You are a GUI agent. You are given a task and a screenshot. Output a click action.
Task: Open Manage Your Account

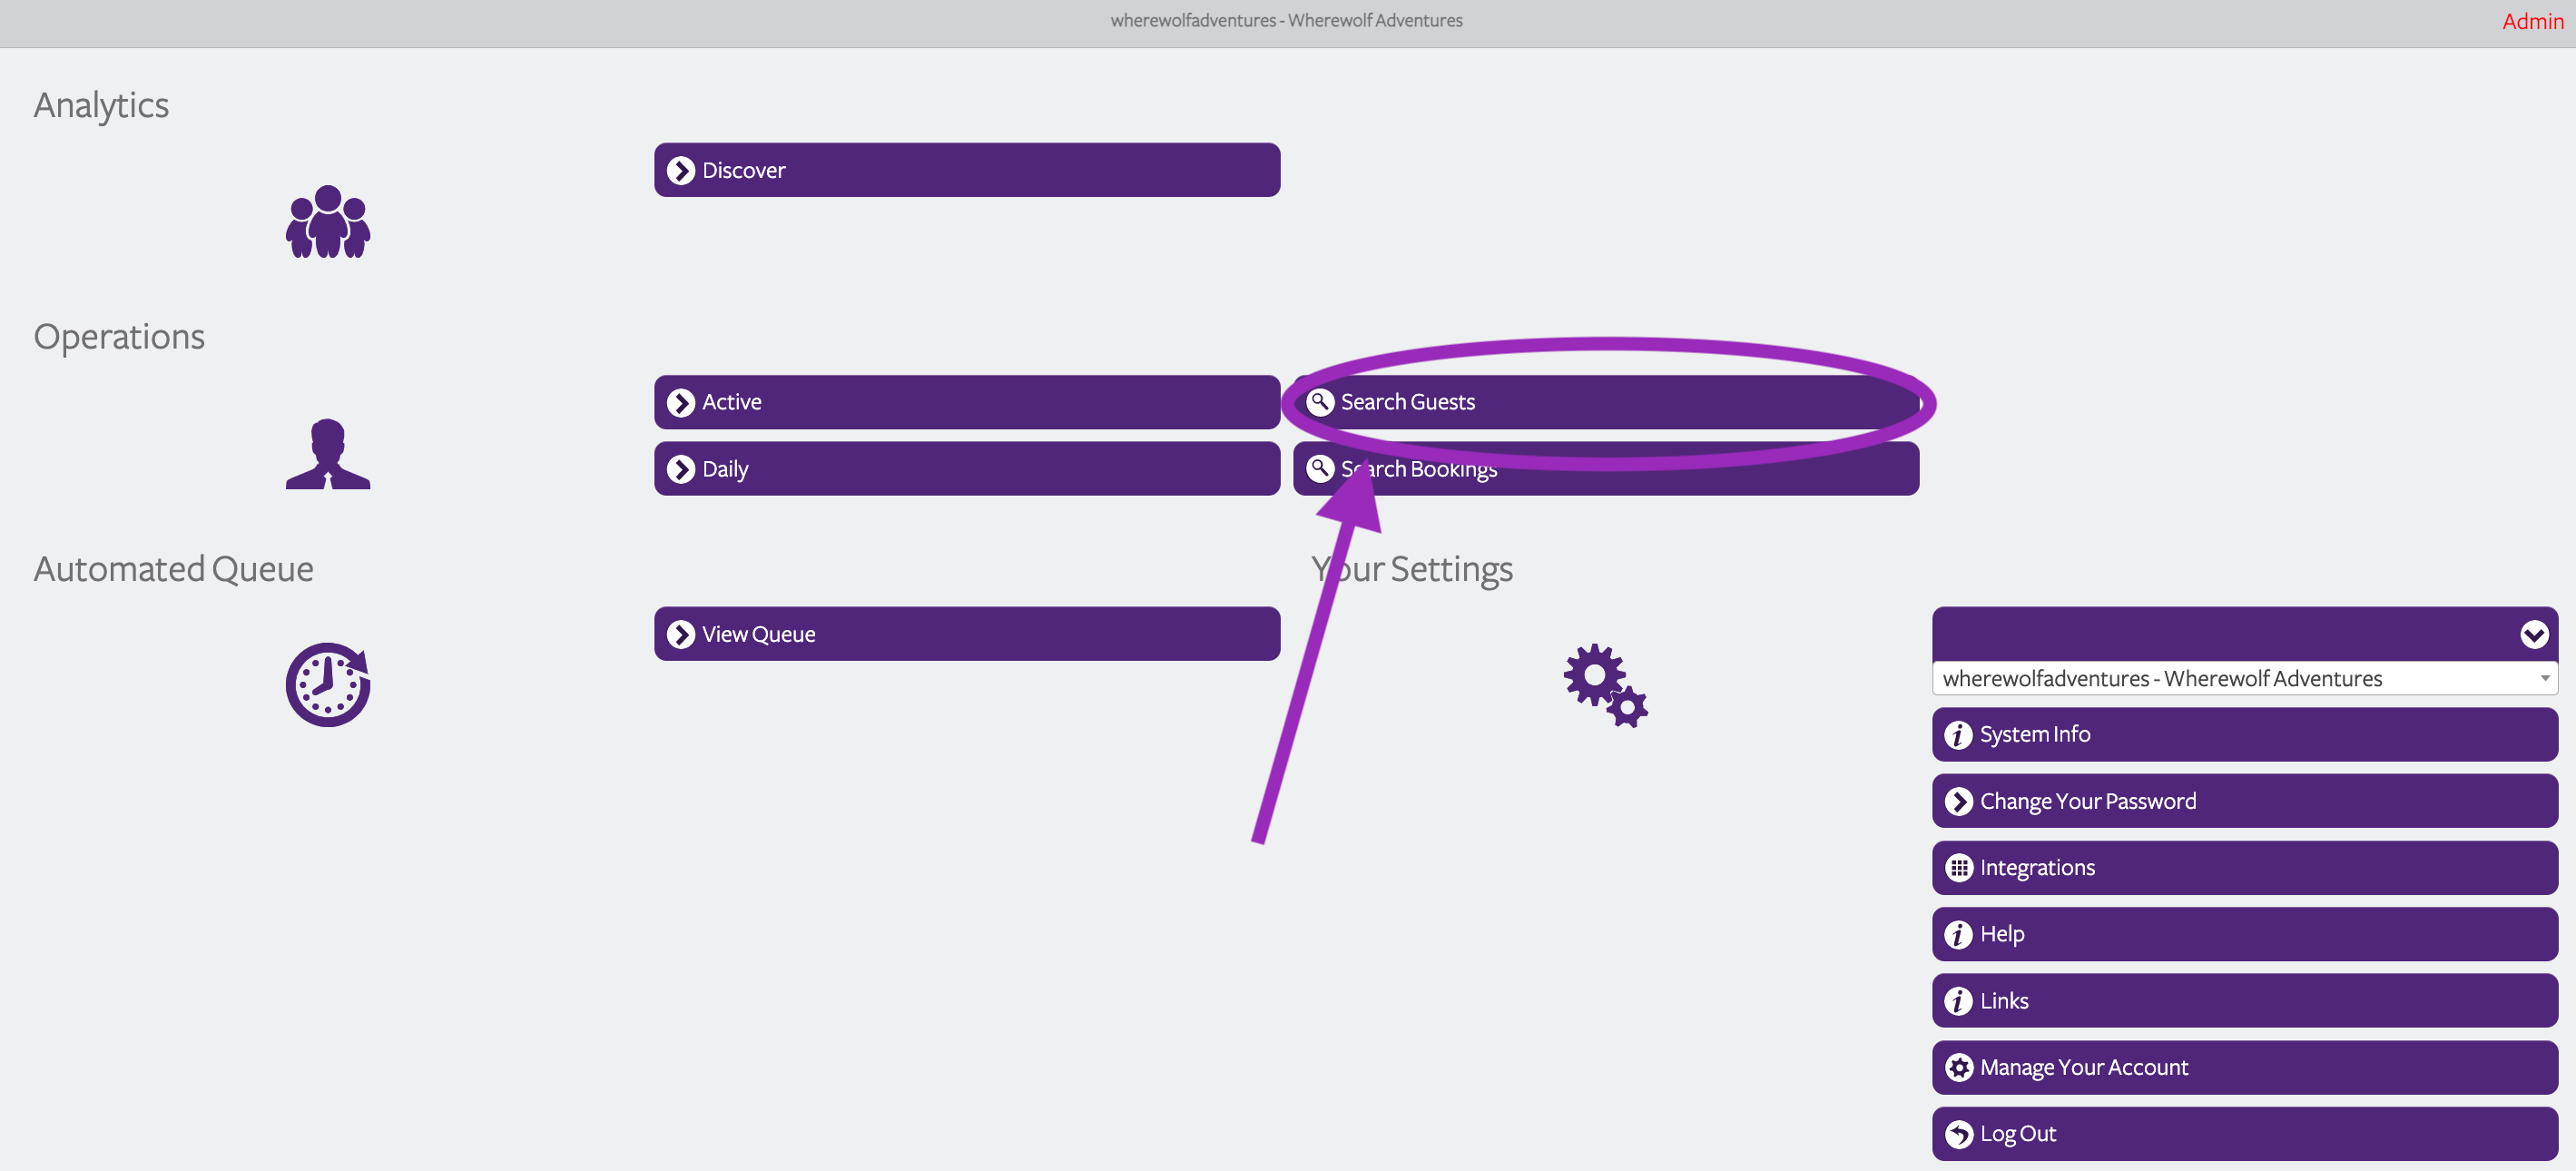tap(2245, 1068)
